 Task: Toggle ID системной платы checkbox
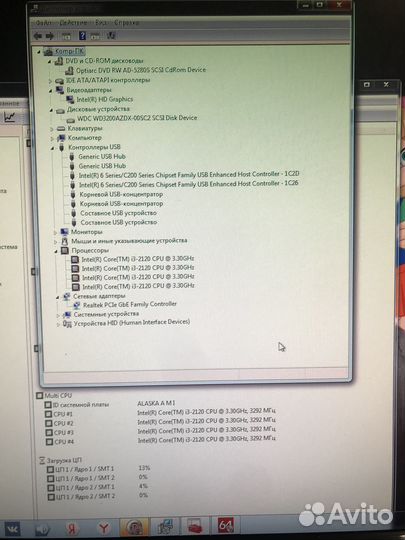[x=48, y=405]
